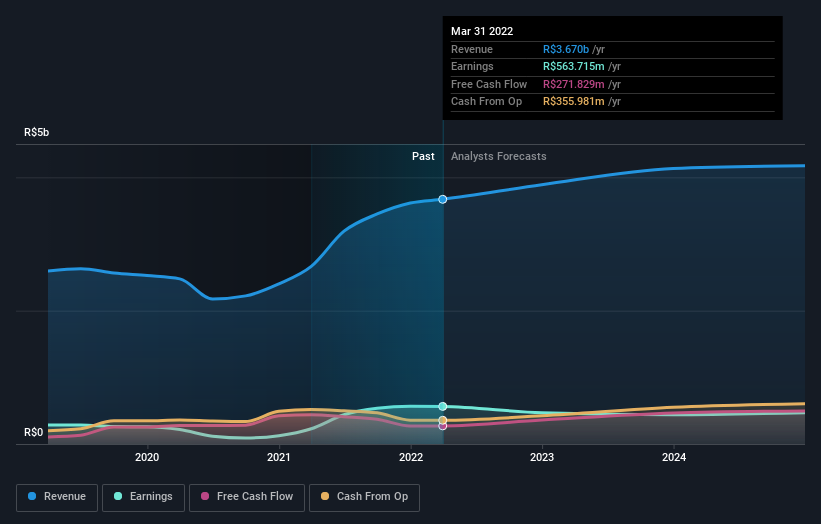Screen dimensions: 821x524
Task: Toggle the Free Cash Flow legend series
Action: coord(247,497)
